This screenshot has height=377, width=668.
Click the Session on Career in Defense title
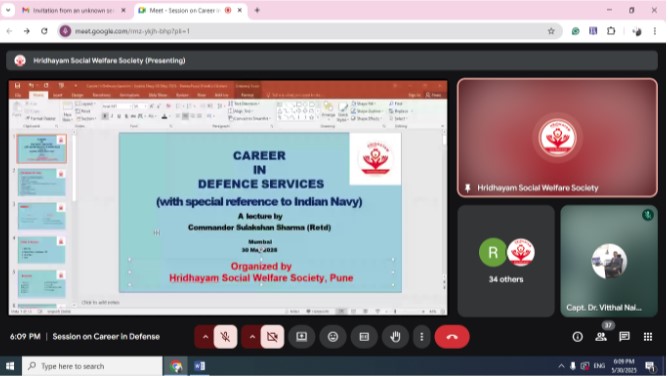tap(106, 337)
